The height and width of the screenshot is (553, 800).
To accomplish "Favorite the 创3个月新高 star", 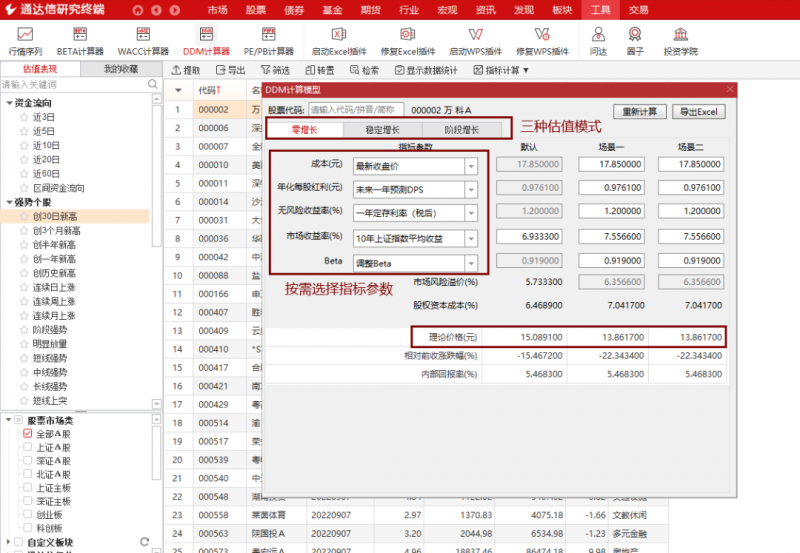I will coord(24,231).
